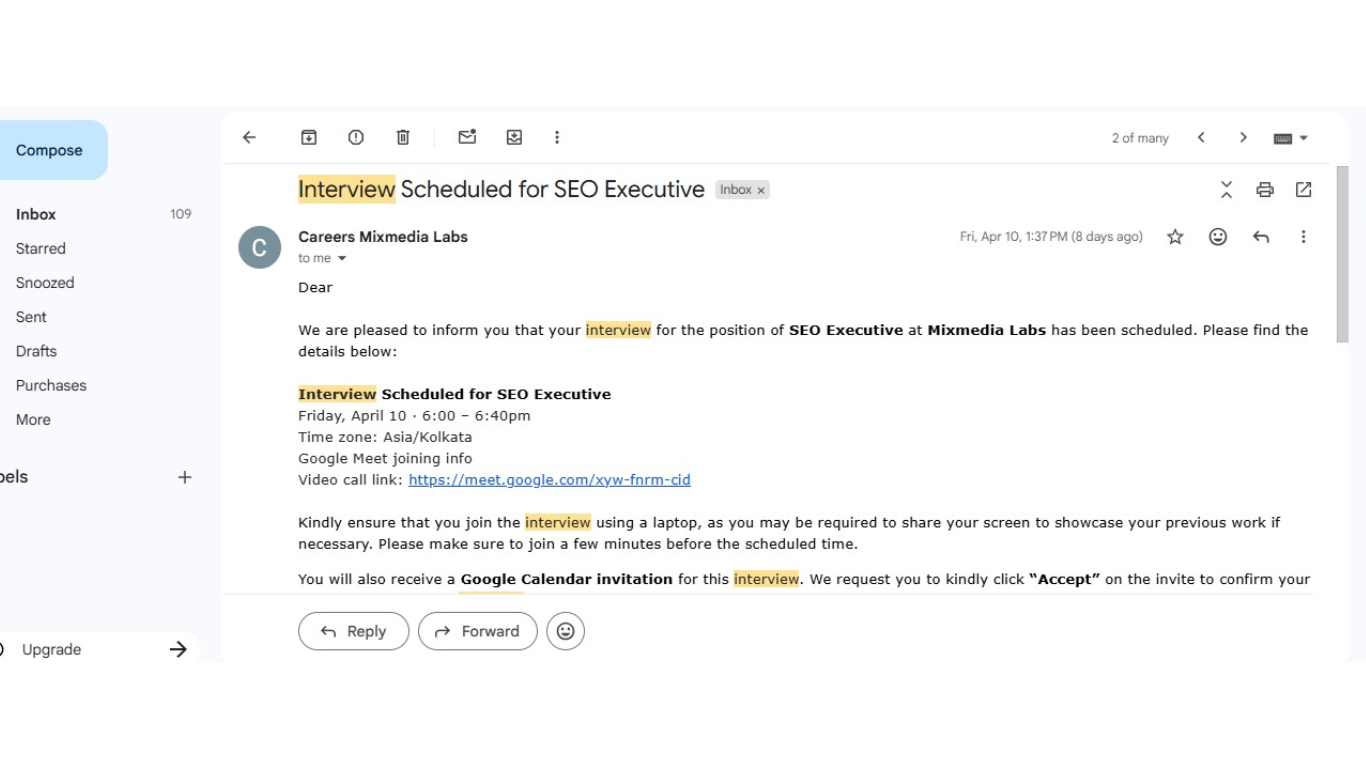Archive this email
The height and width of the screenshot is (768, 1366).
pyautogui.click(x=309, y=138)
